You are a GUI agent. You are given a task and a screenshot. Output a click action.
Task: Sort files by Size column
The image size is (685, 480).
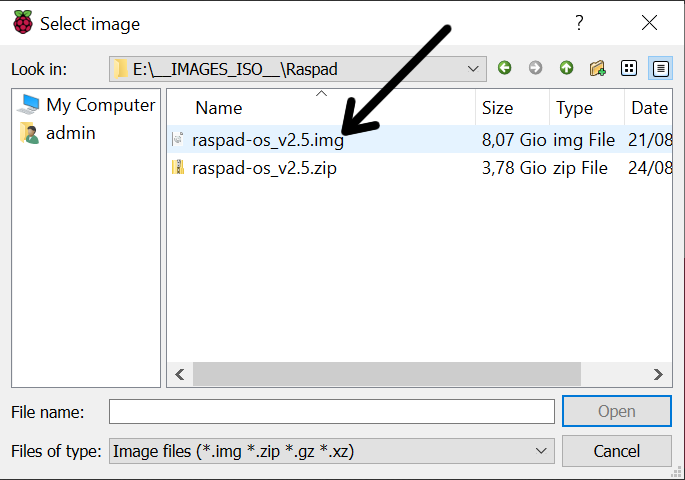(x=512, y=107)
